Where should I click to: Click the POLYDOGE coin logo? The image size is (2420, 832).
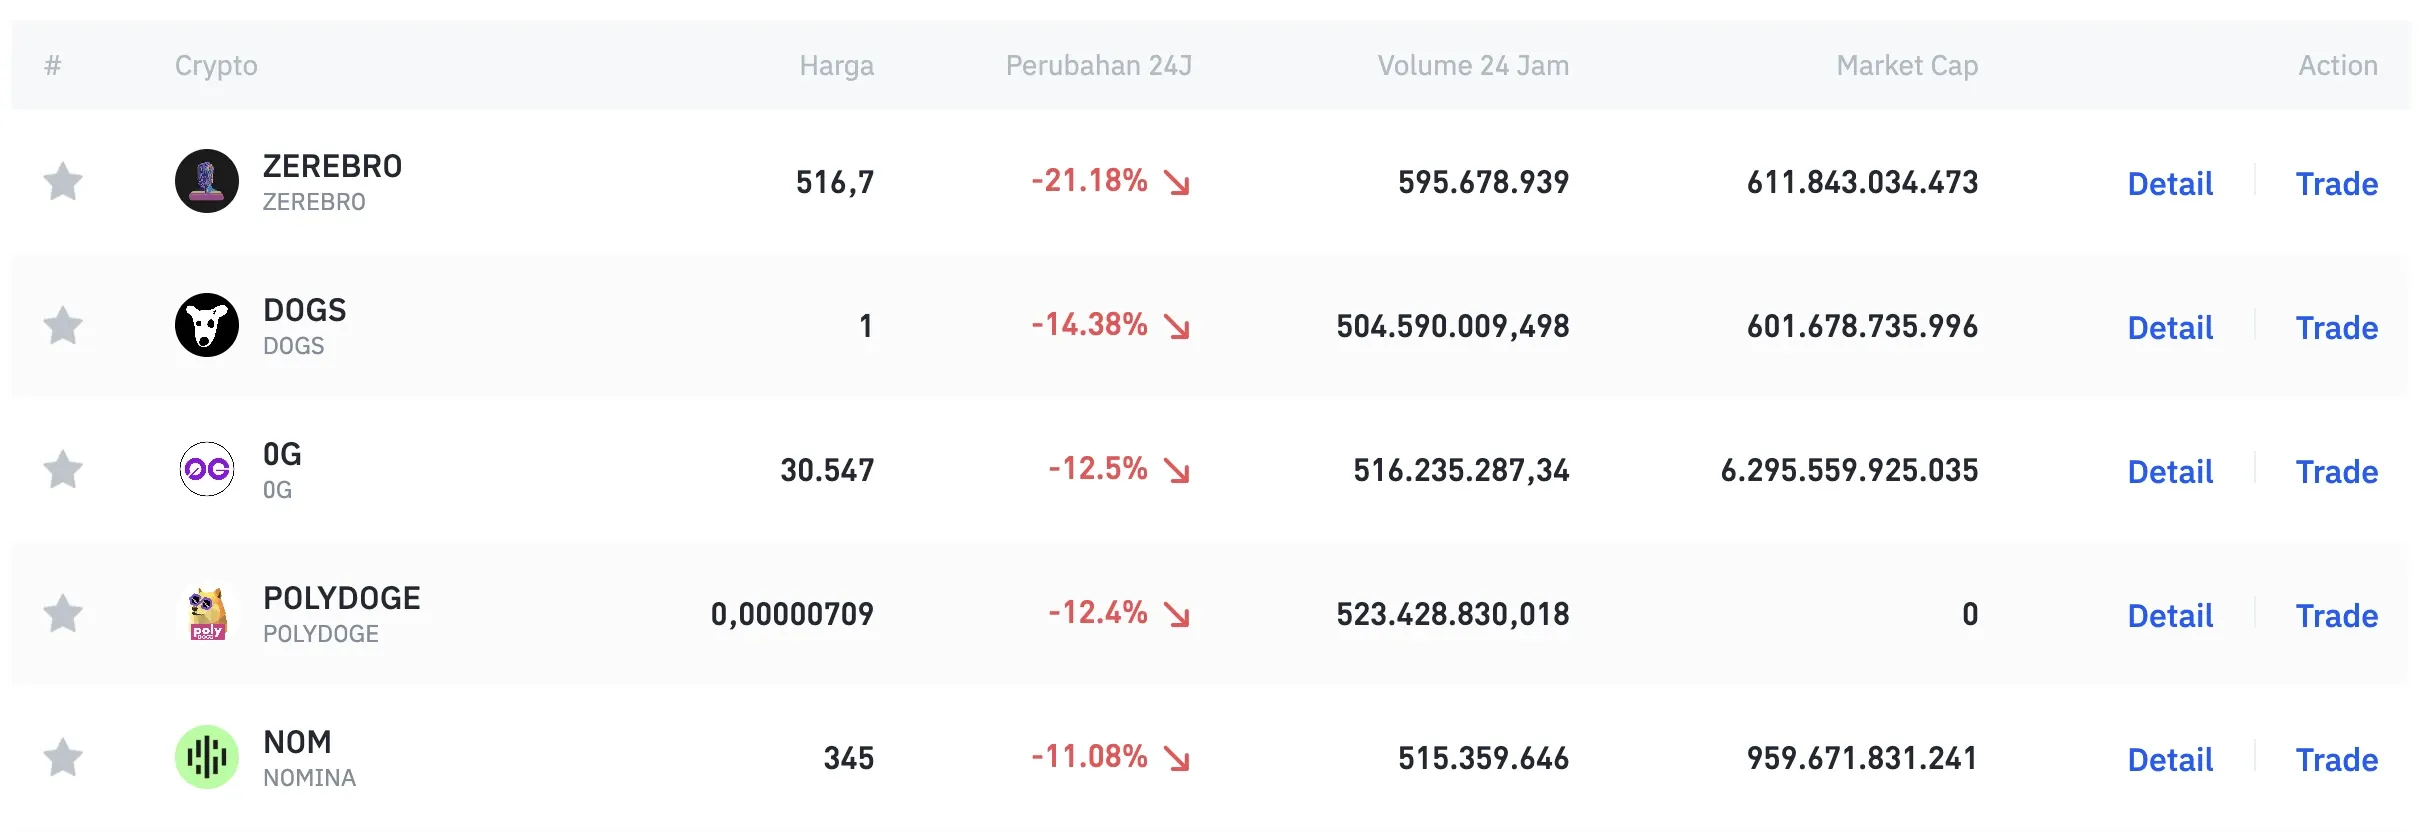206,614
